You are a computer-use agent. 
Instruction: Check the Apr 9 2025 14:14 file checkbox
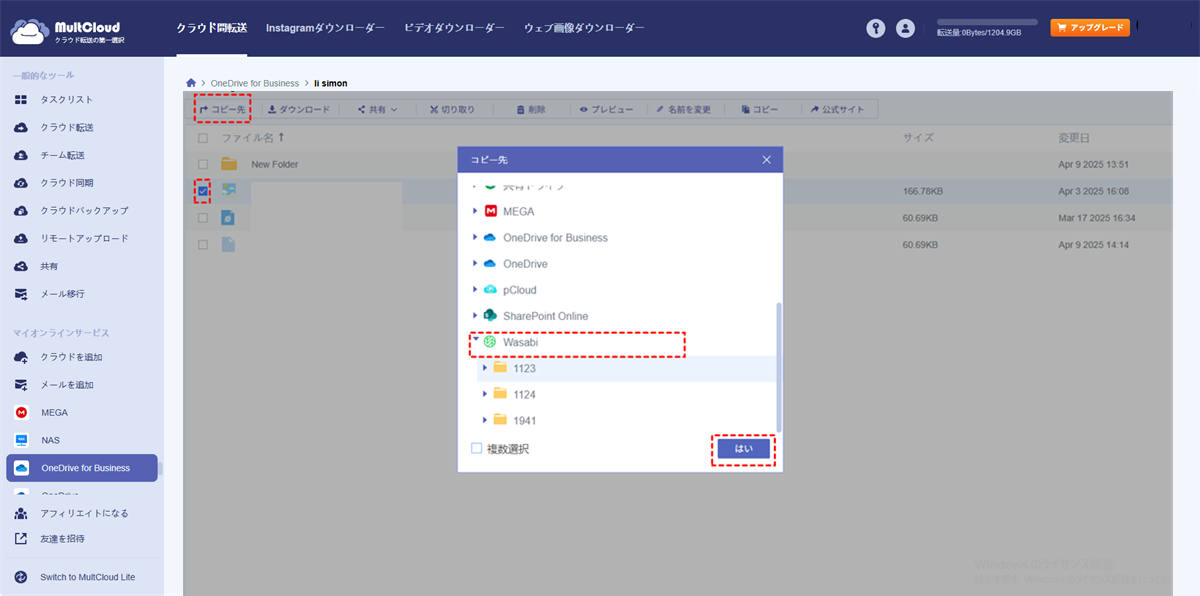tap(203, 244)
